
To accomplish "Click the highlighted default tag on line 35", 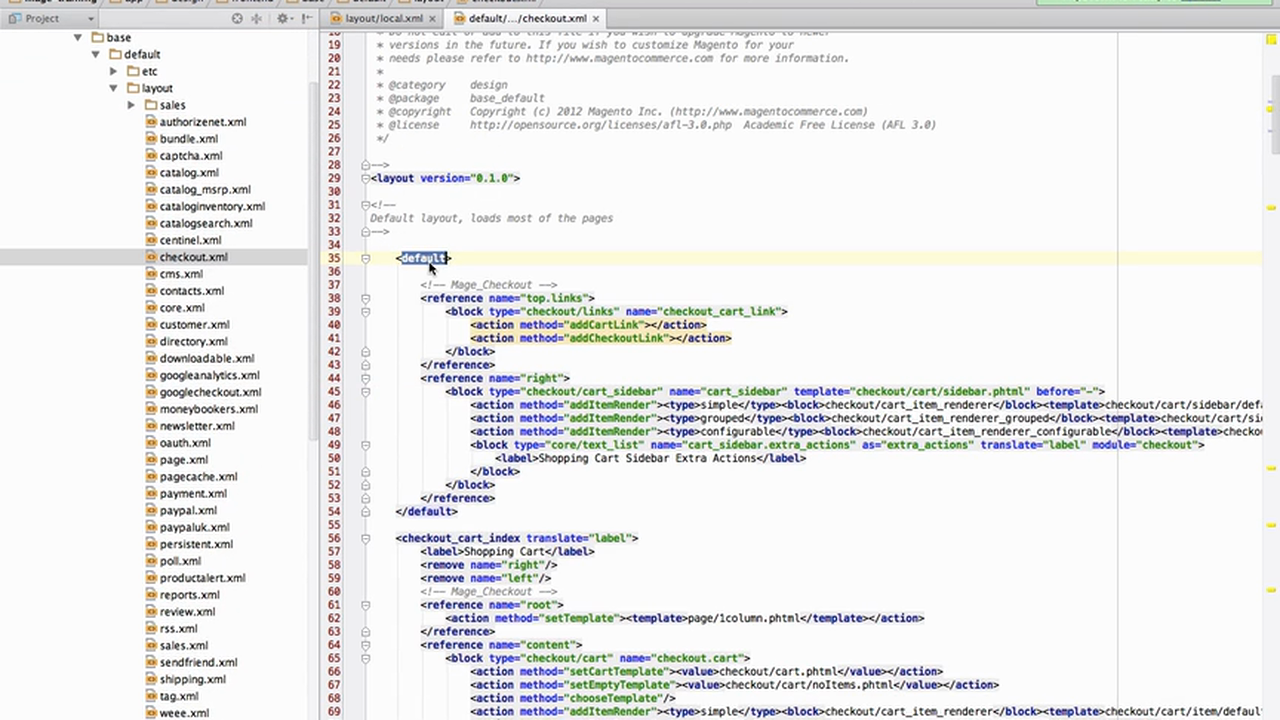I will 423,258.
